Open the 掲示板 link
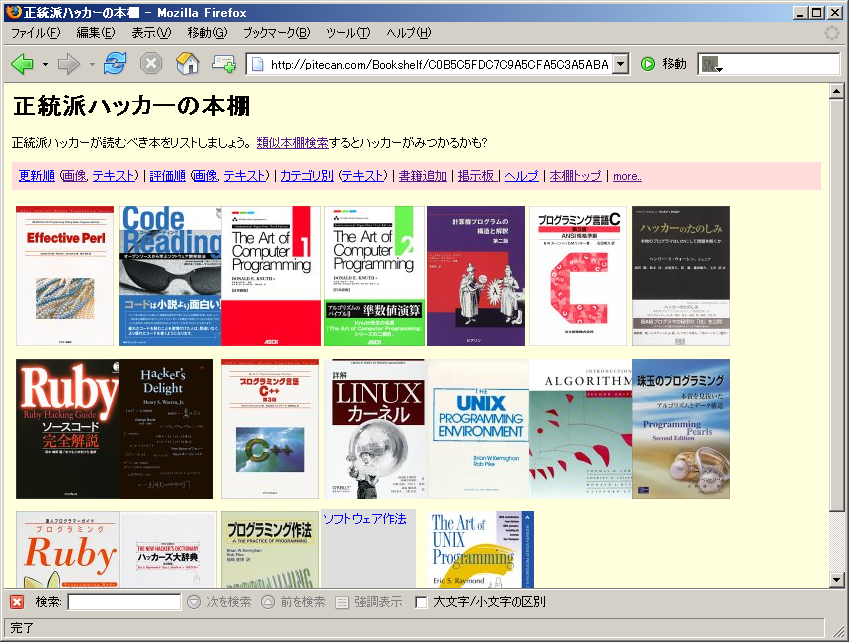The image size is (849, 642). [476, 176]
